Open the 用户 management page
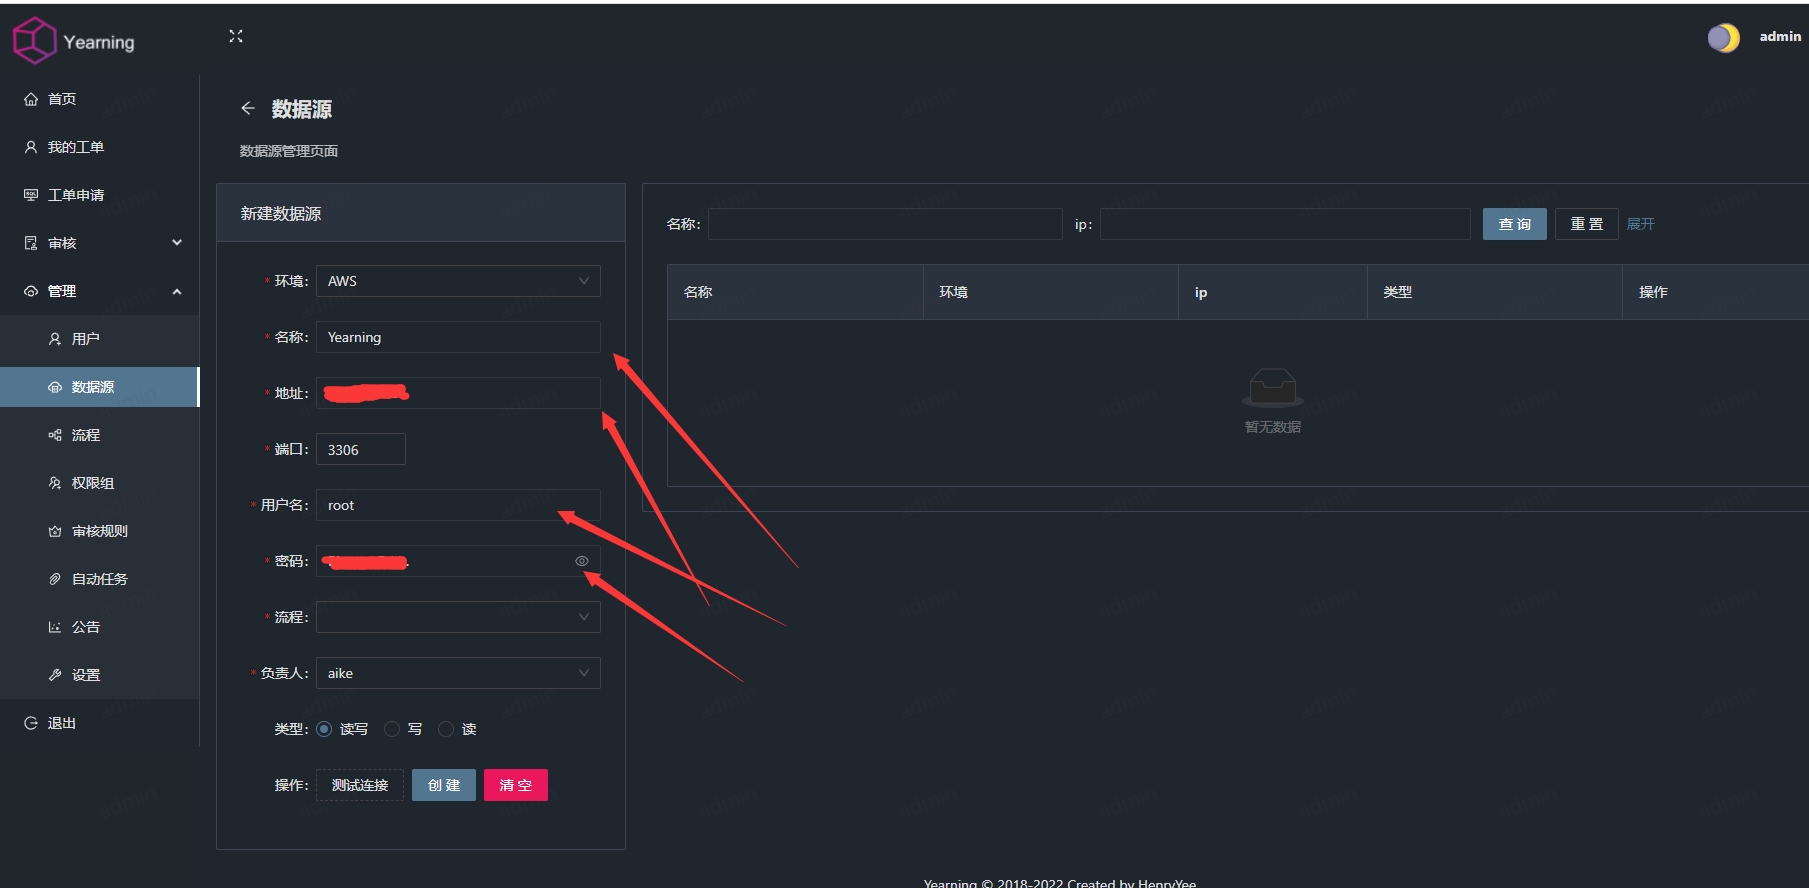This screenshot has width=1809, height=888. 100,339
